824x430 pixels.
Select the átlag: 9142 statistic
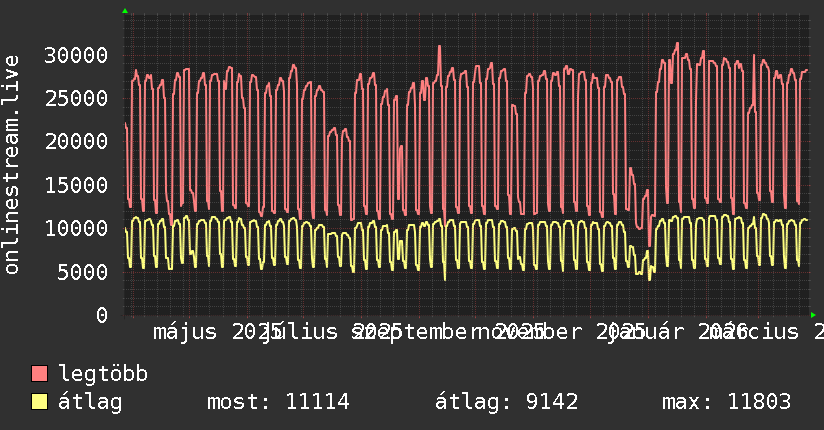[507, 402]
